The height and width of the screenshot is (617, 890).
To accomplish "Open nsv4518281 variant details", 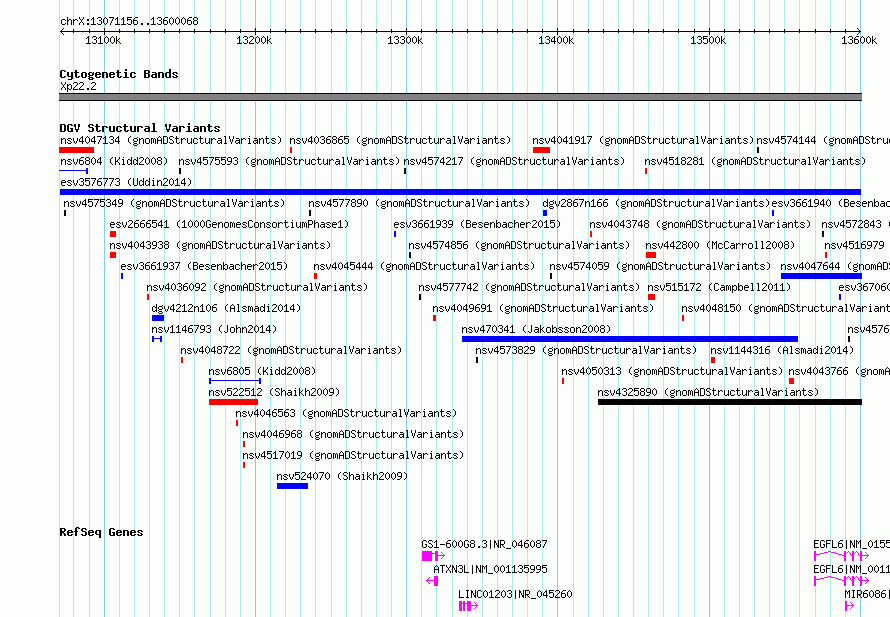I will [x=755, y=161].
